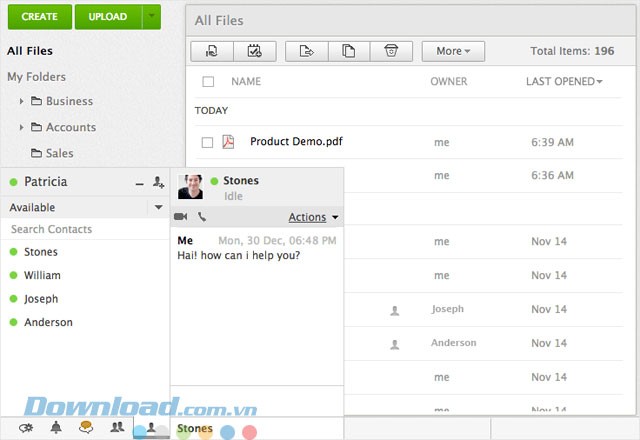Click the add task calendar icon

(255, 51)
